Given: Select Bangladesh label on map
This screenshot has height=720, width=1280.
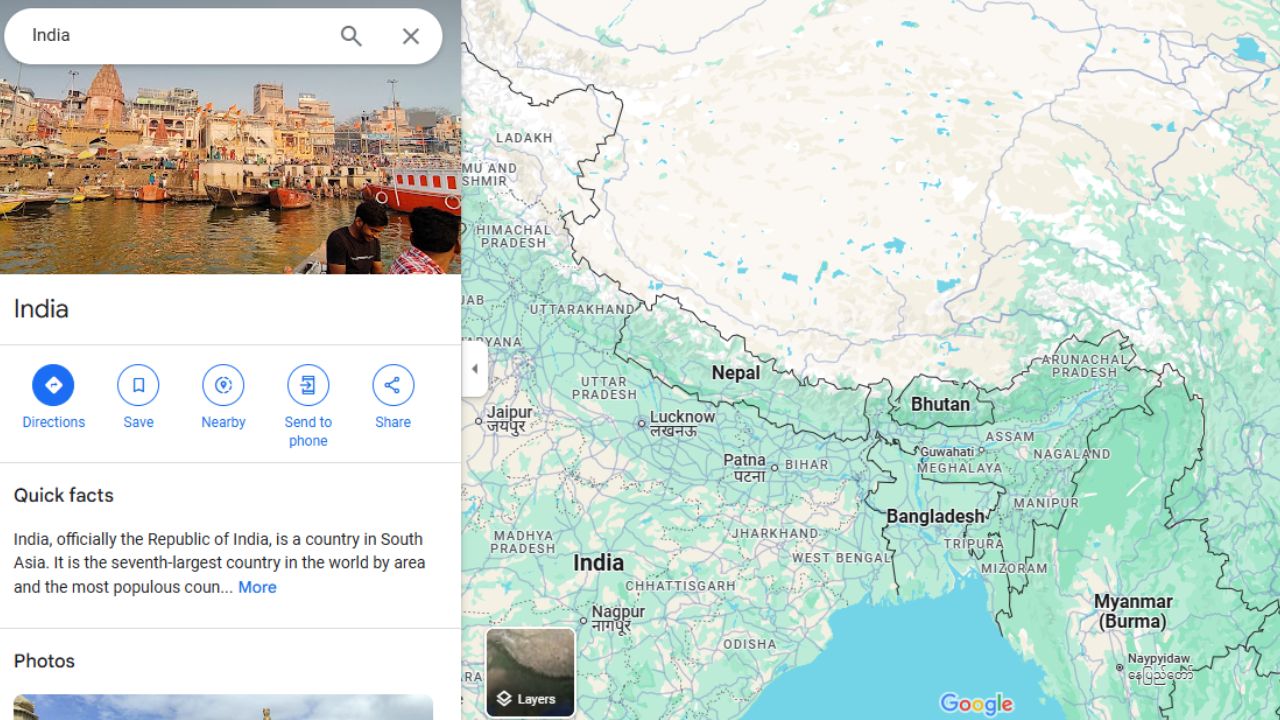Looking at the screenshot, I should tap(936, 516).
